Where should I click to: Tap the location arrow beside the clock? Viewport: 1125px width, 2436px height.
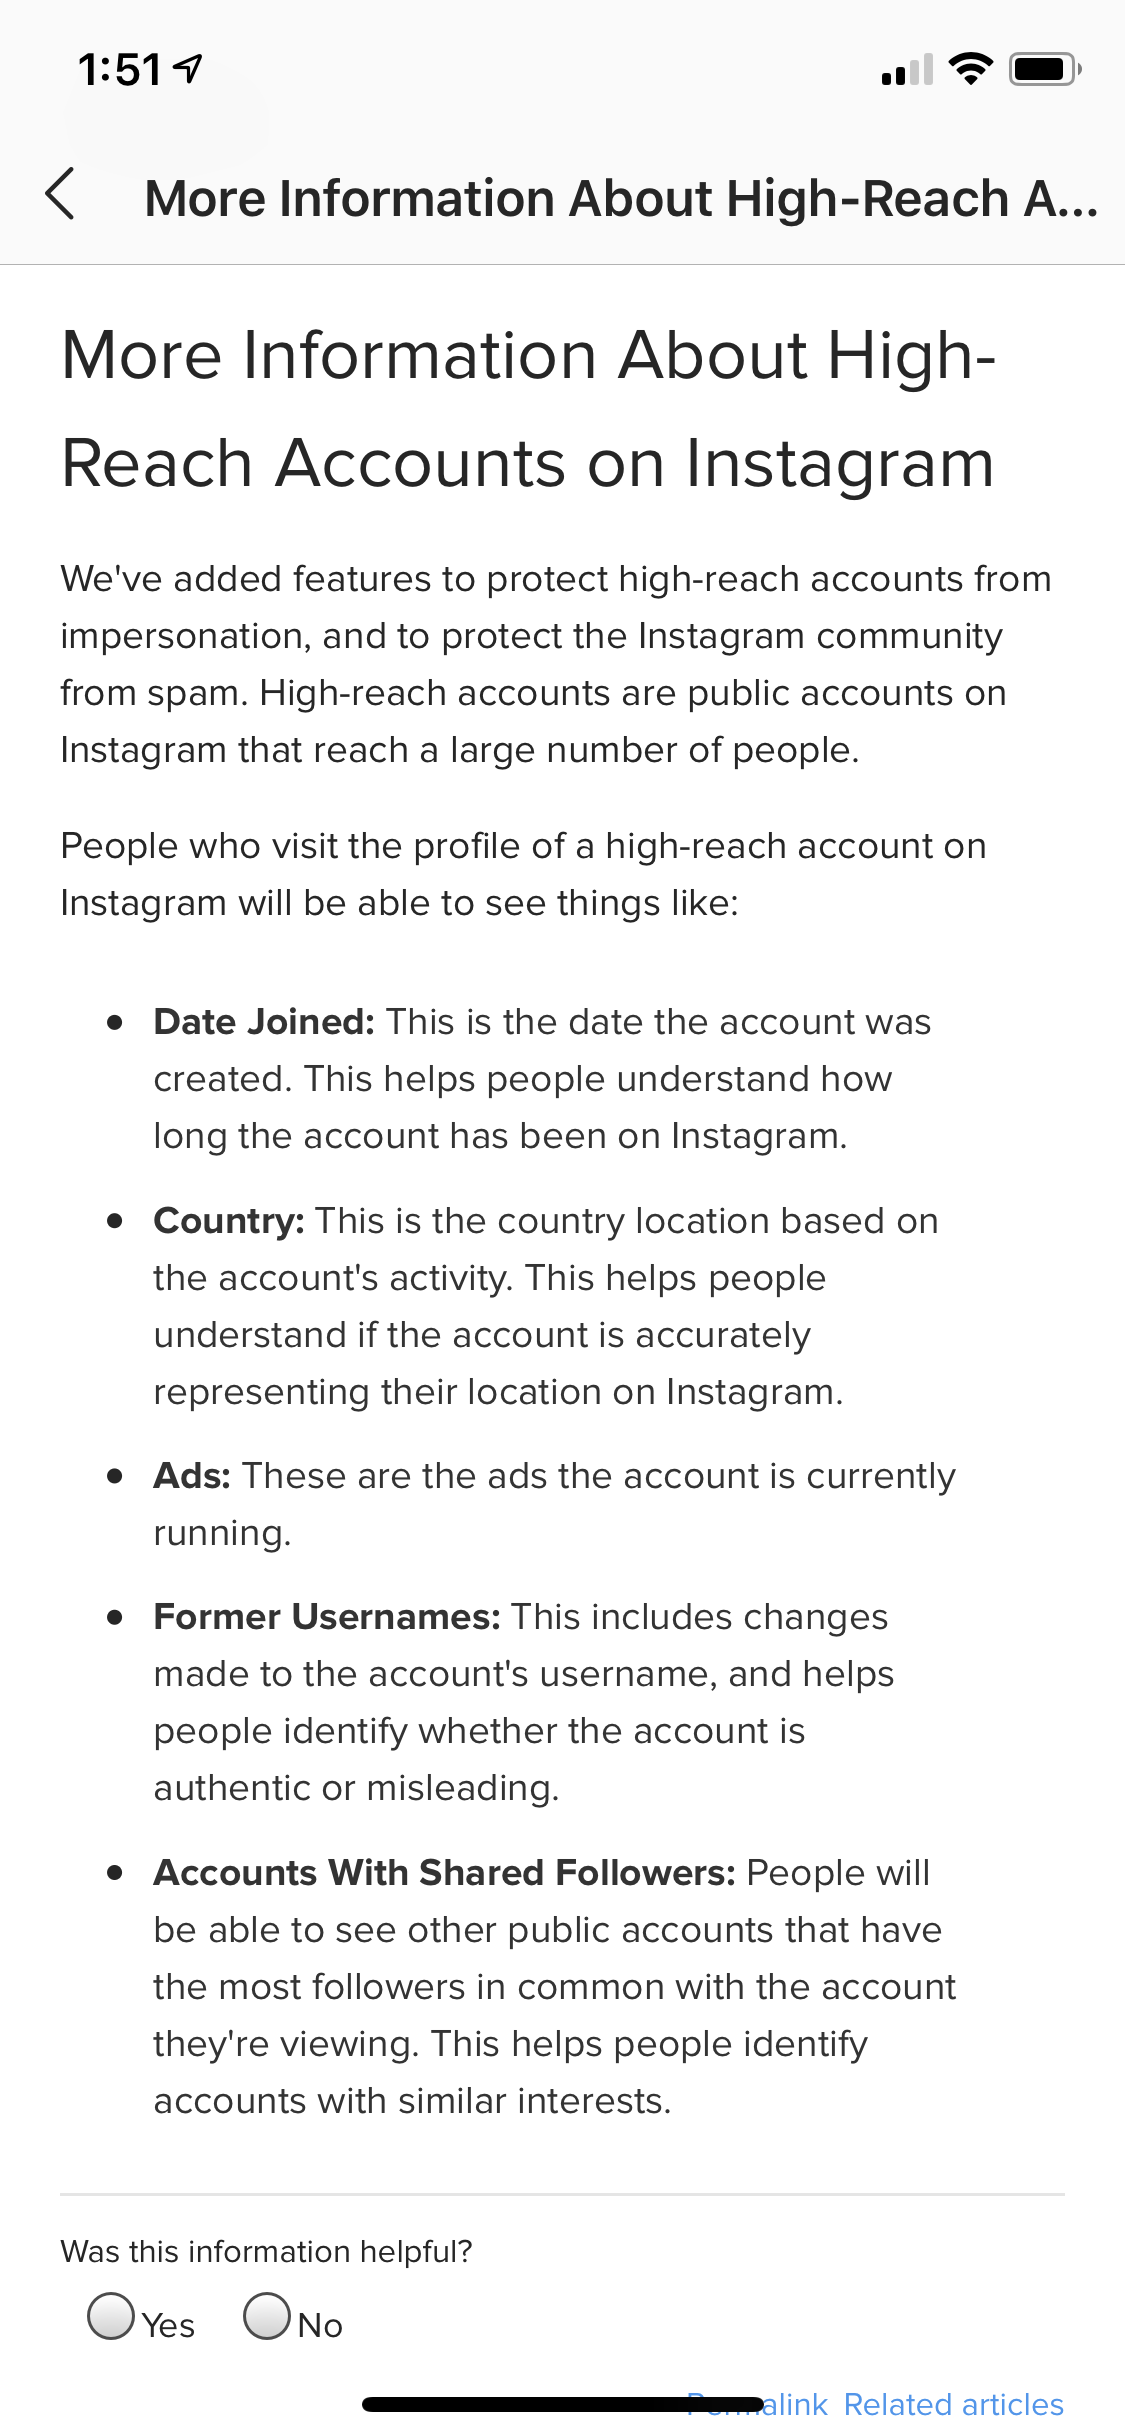pos(188,69)
